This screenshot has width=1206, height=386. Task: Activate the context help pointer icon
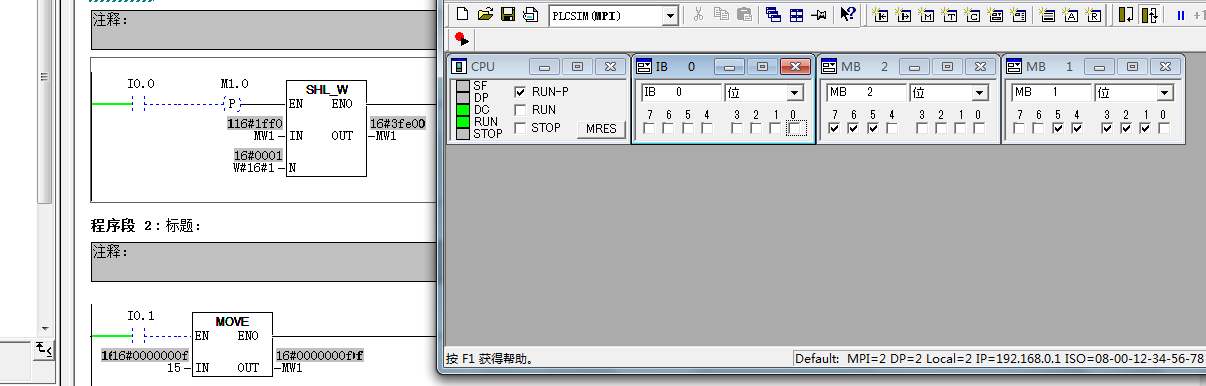pyautogui.click(x=848, y=15)
